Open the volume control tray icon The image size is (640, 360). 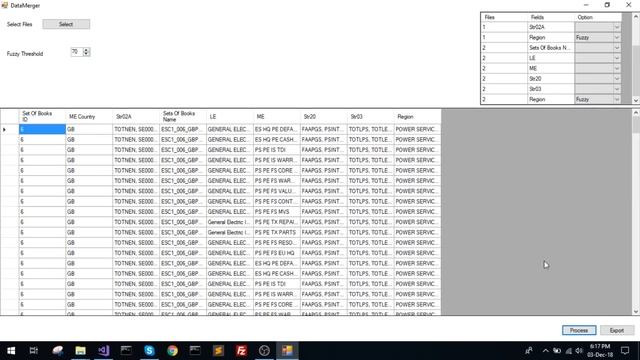579,351
